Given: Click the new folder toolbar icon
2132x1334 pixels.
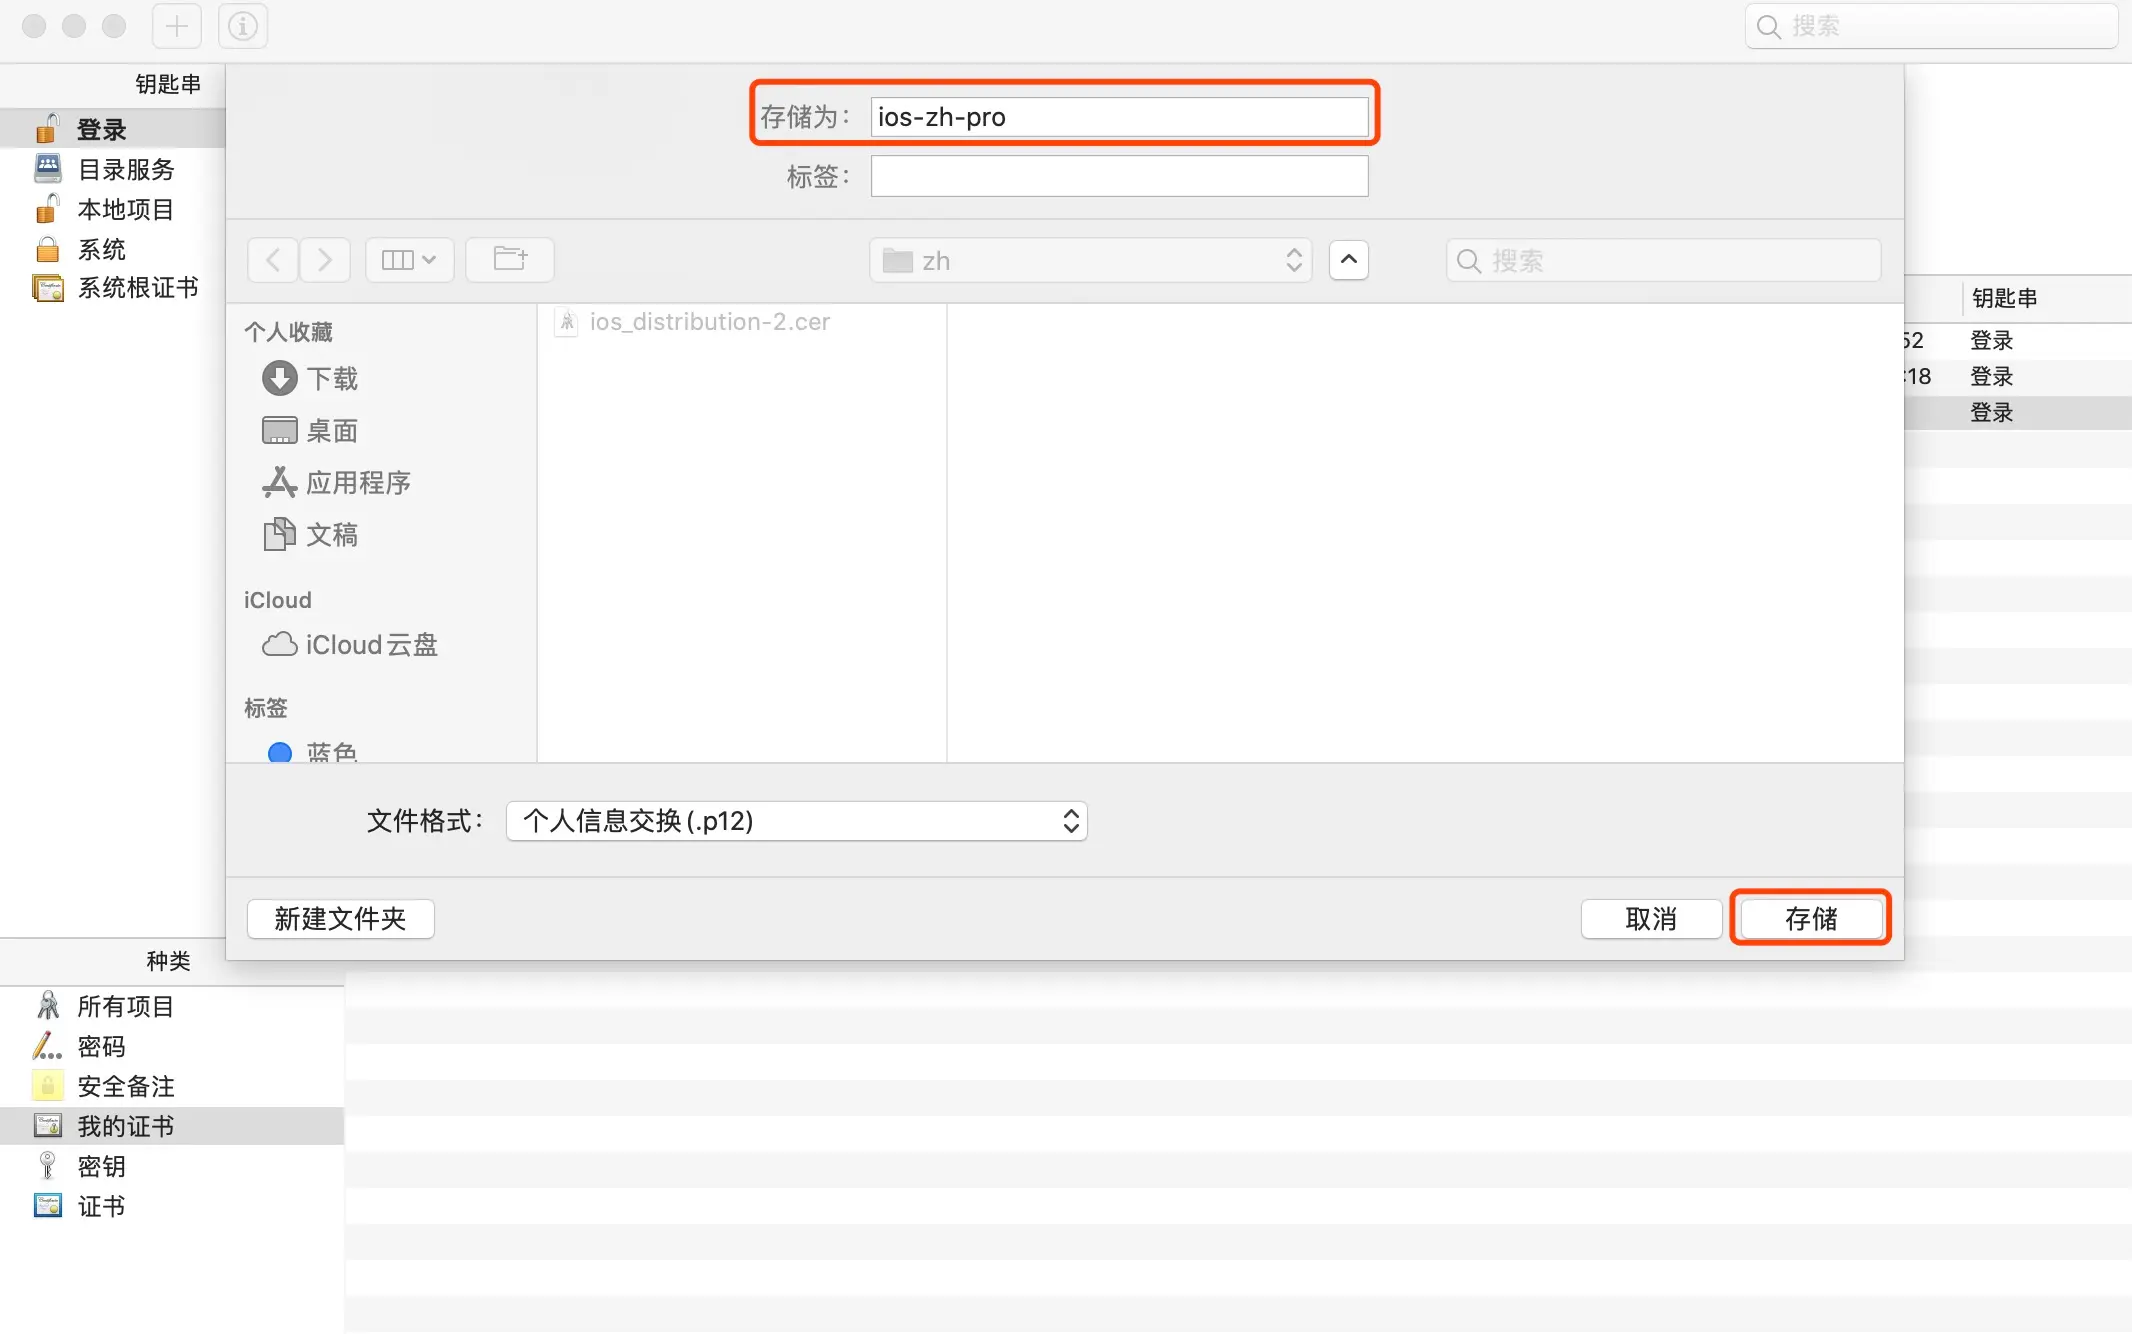Looking at the screenshot, I should point(510,260).
